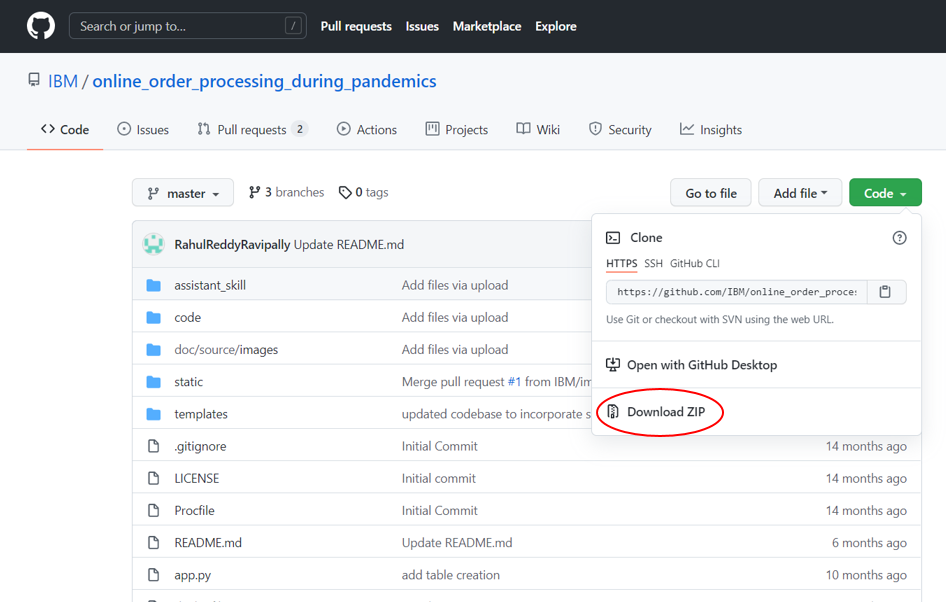Open Explore in the top navigation
946x602 pixels.
click(x=556, y=27)
